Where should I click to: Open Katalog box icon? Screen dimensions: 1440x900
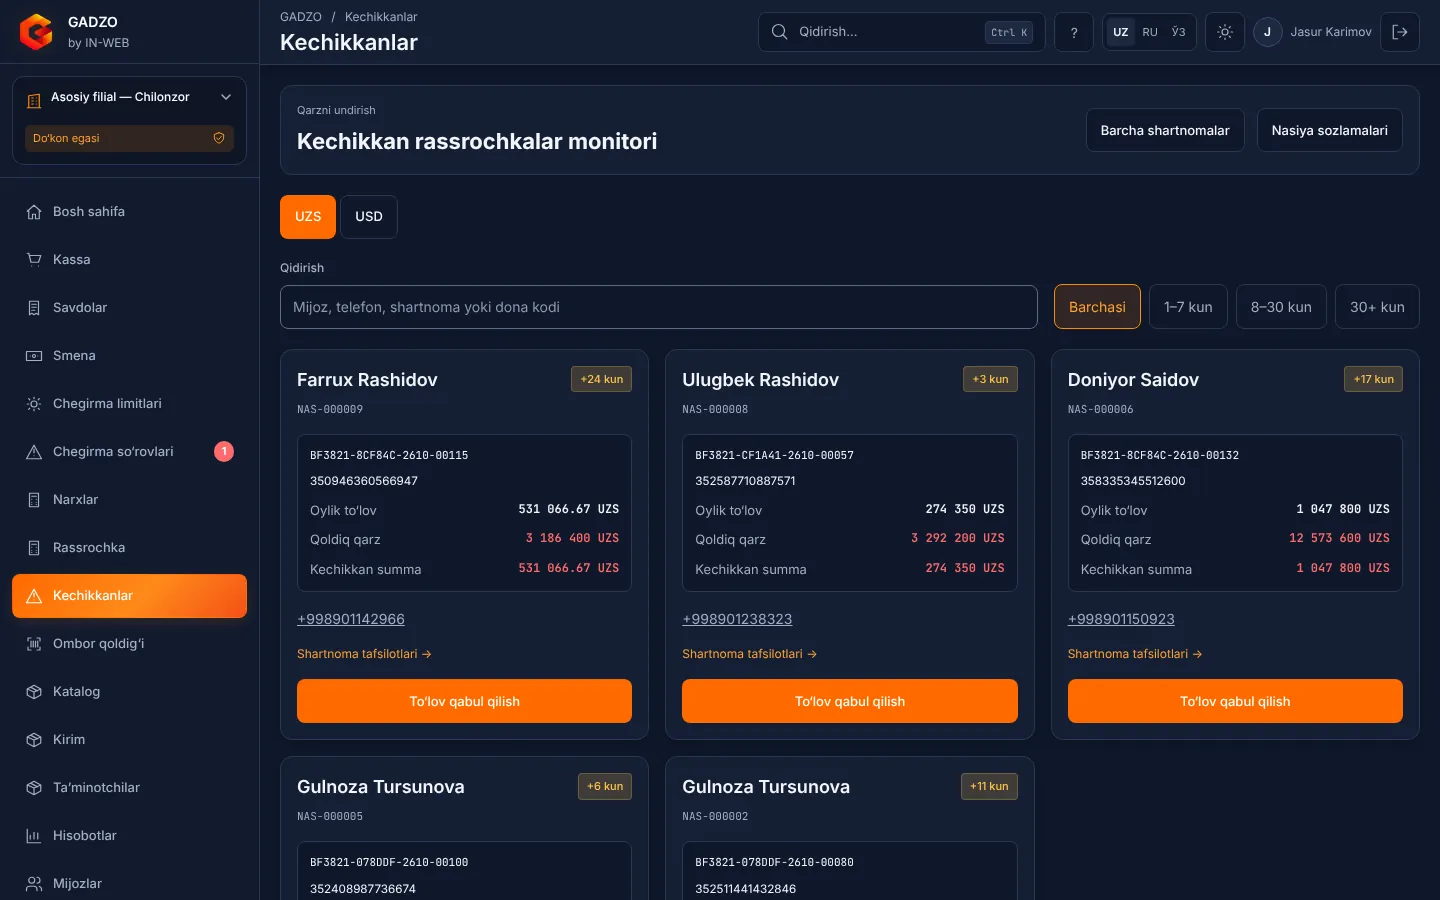[x=34, y=692]
